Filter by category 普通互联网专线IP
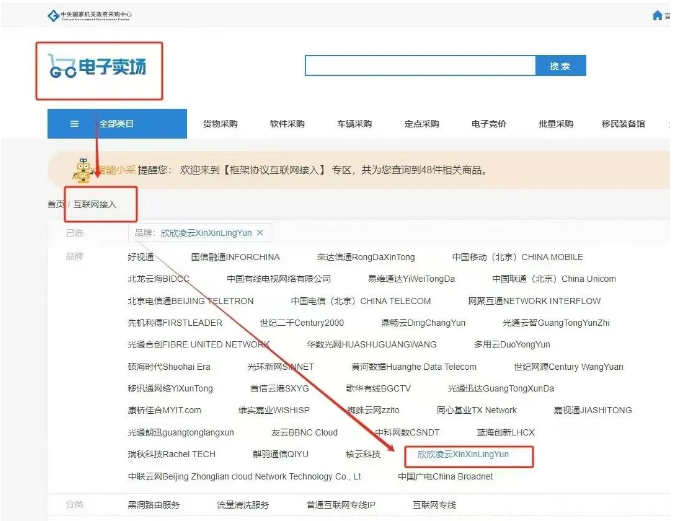The height and width of the screenshot is (521, 678). point(341,505)
